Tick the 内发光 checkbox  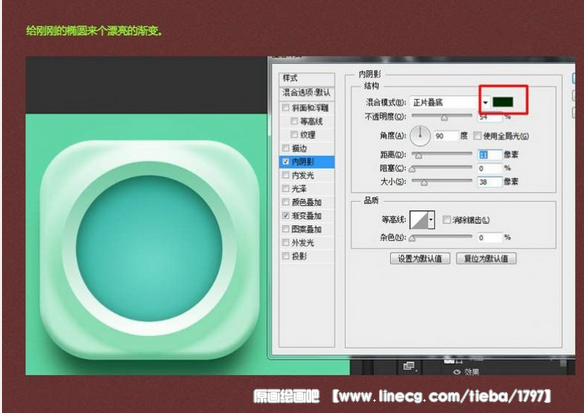click(x=286, y=175)
